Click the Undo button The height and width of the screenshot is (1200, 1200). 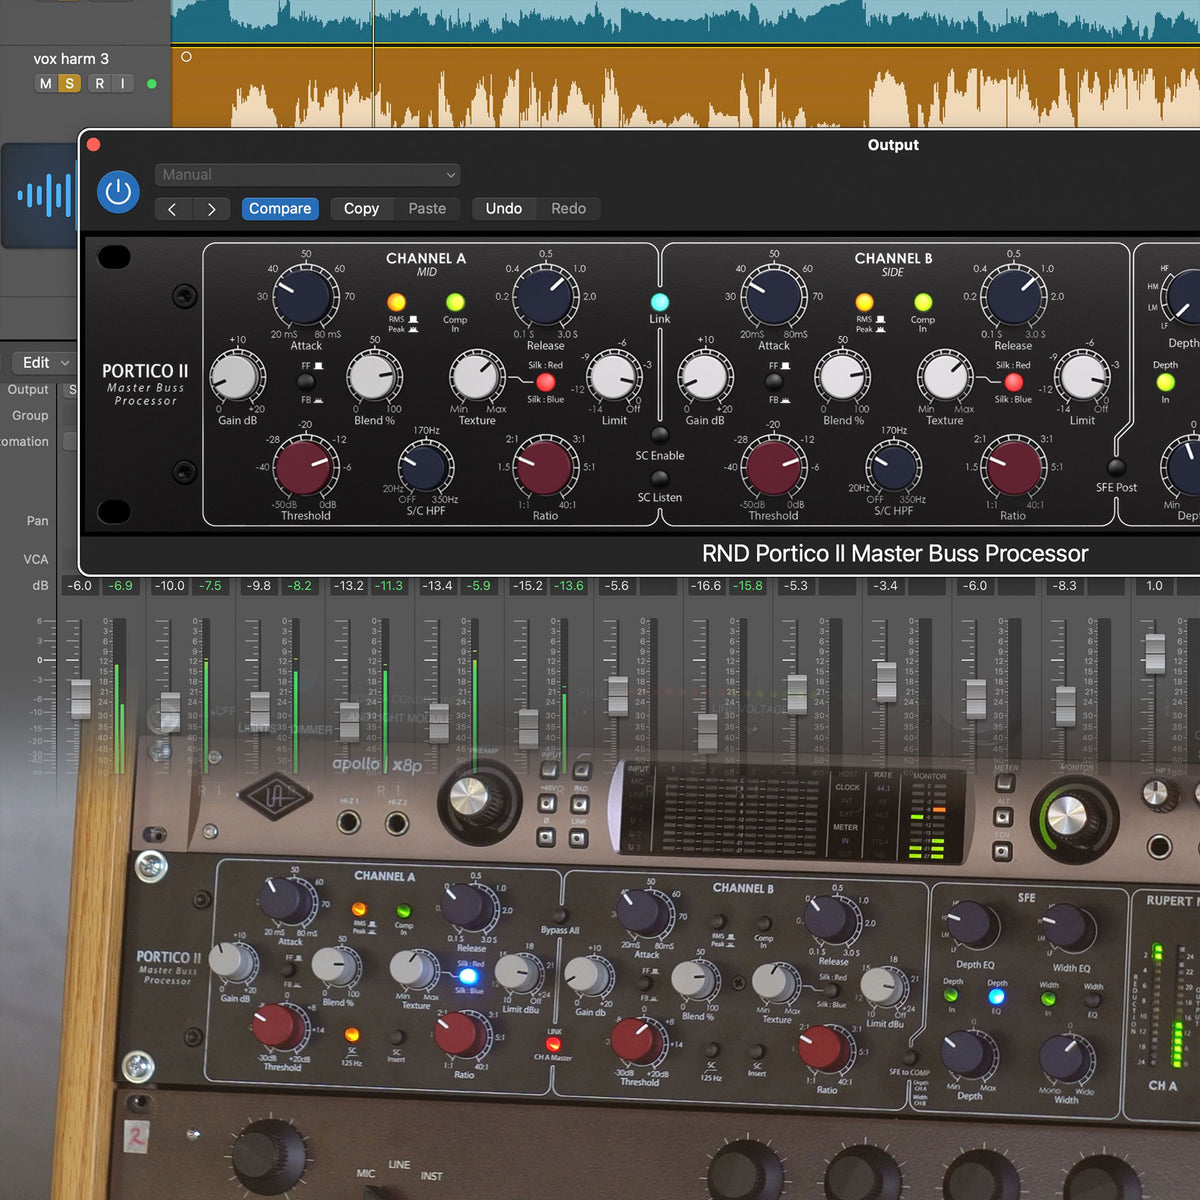click(x=504, y=209)
